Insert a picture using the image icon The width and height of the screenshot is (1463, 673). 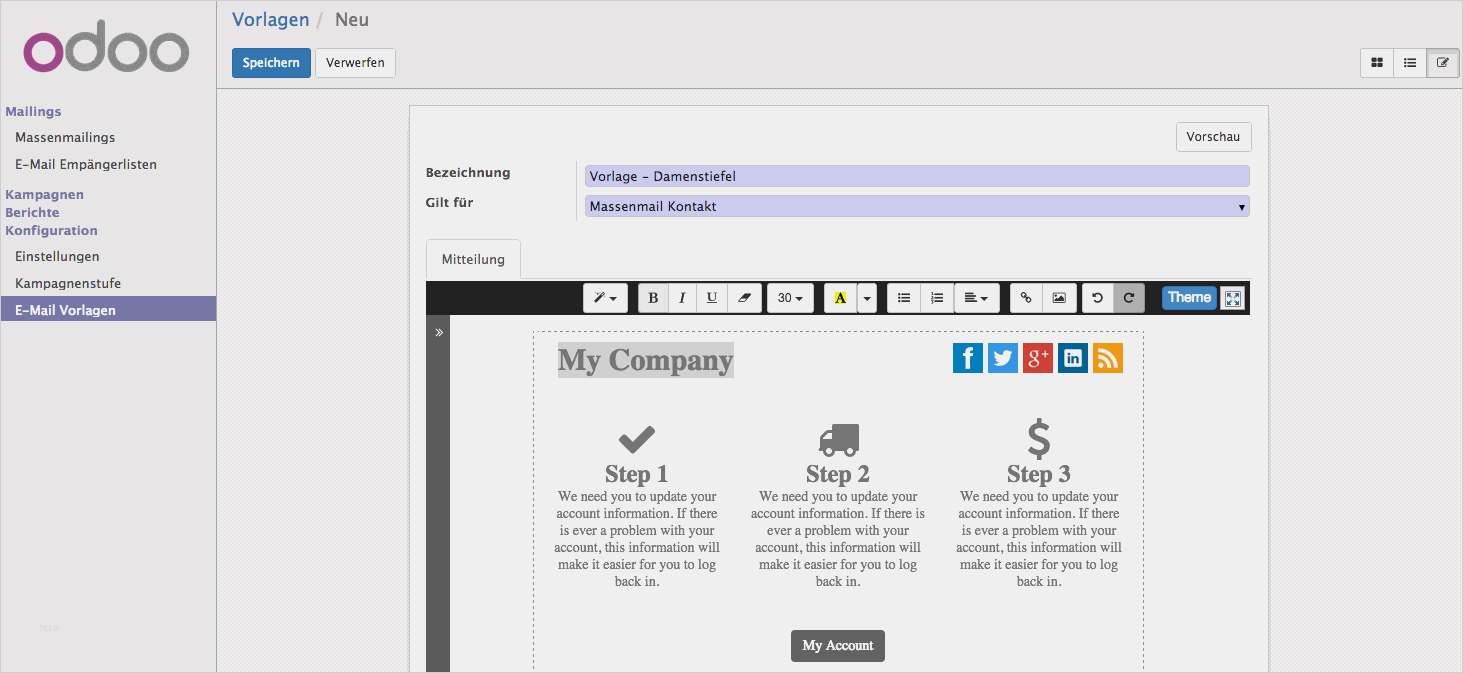click(x=1058, y=298)
